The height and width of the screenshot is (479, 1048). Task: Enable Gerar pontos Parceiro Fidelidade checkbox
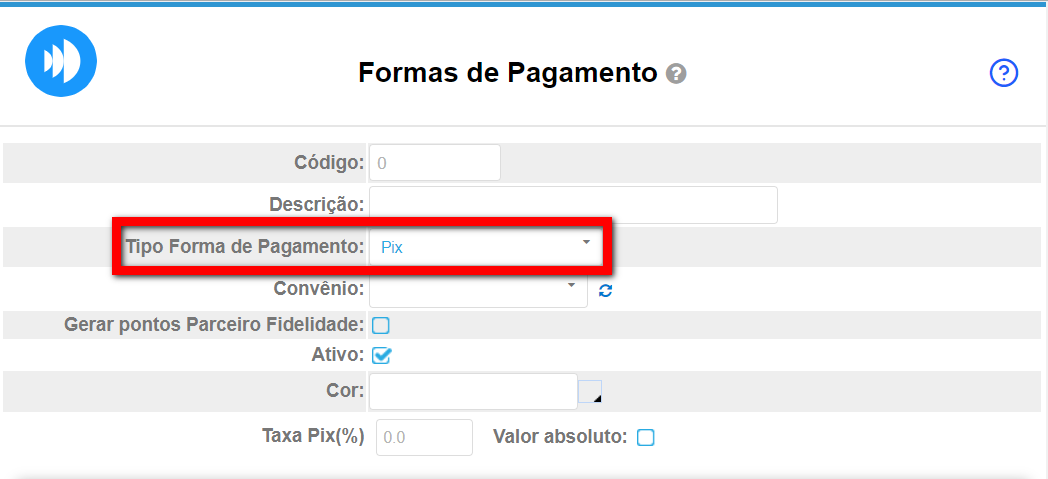click(381, 325)
